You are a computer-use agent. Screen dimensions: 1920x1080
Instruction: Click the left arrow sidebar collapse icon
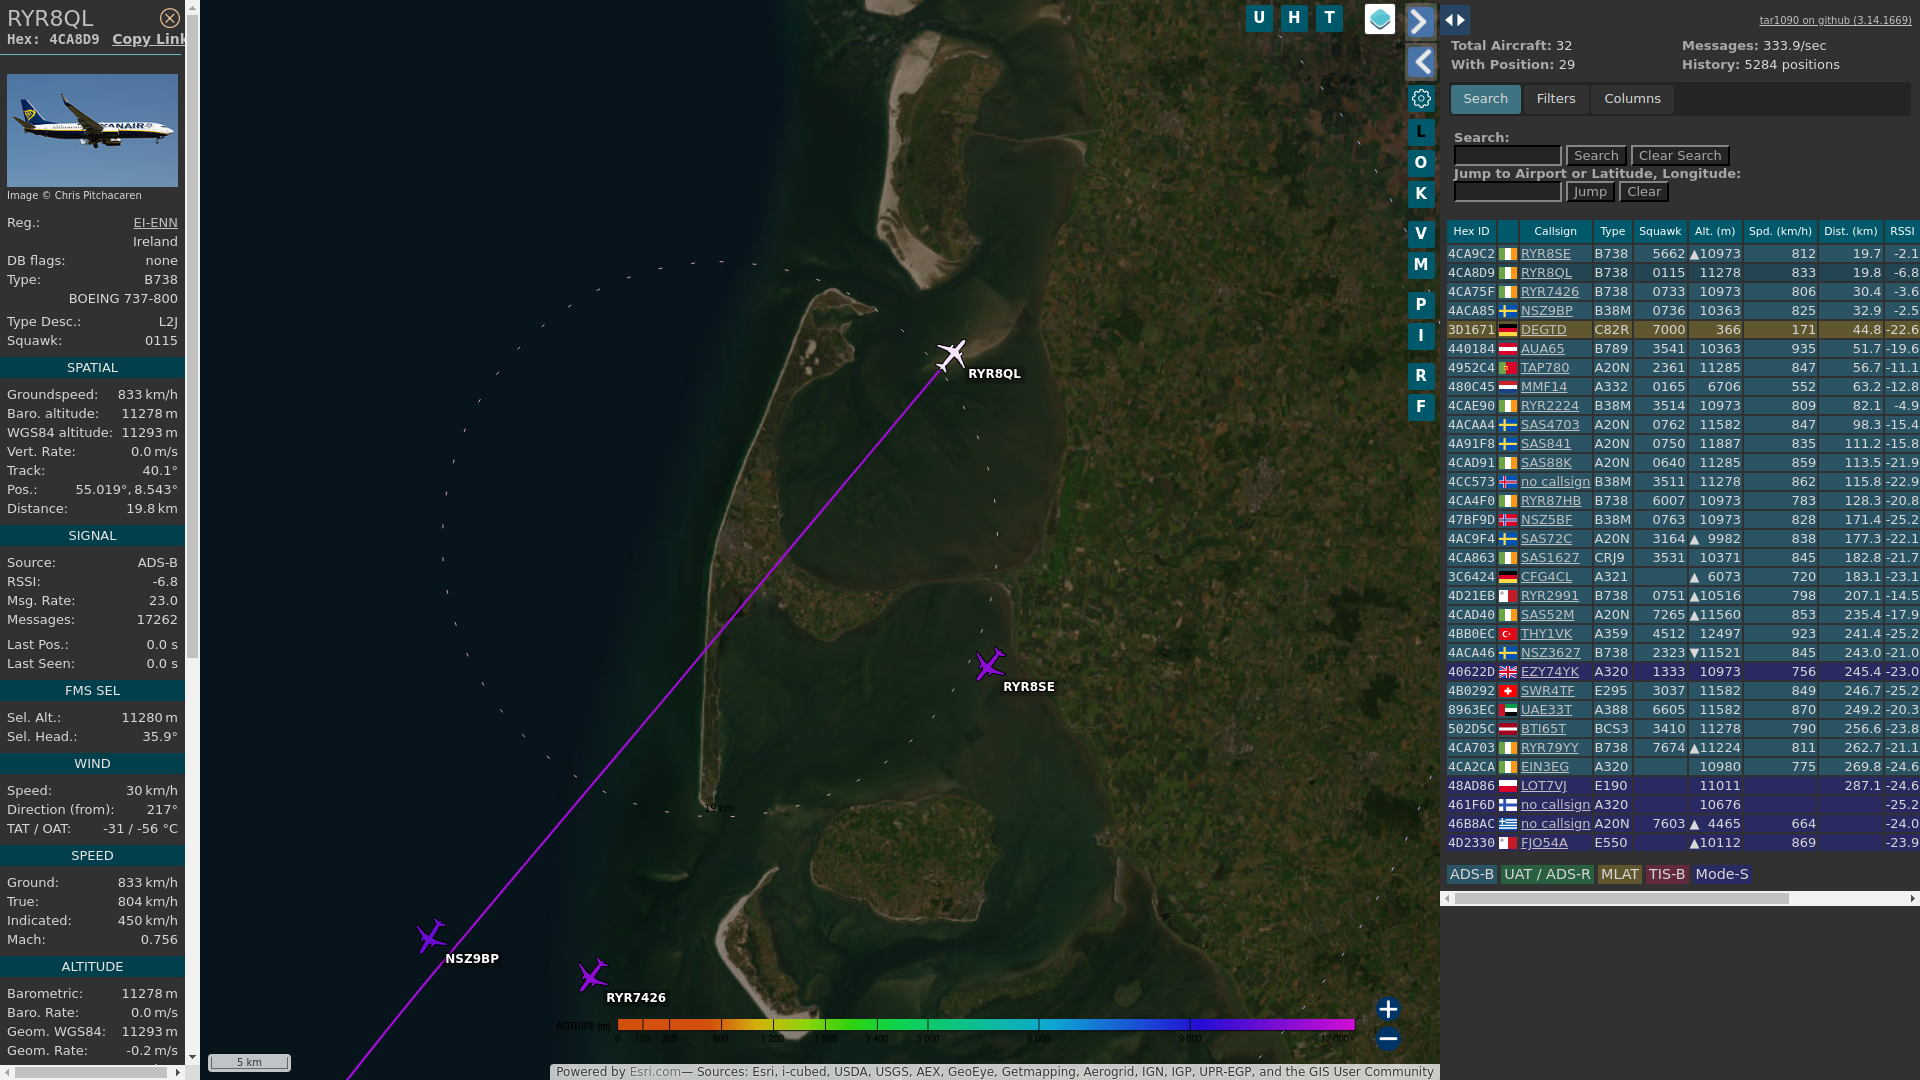tap(1421, 63)
